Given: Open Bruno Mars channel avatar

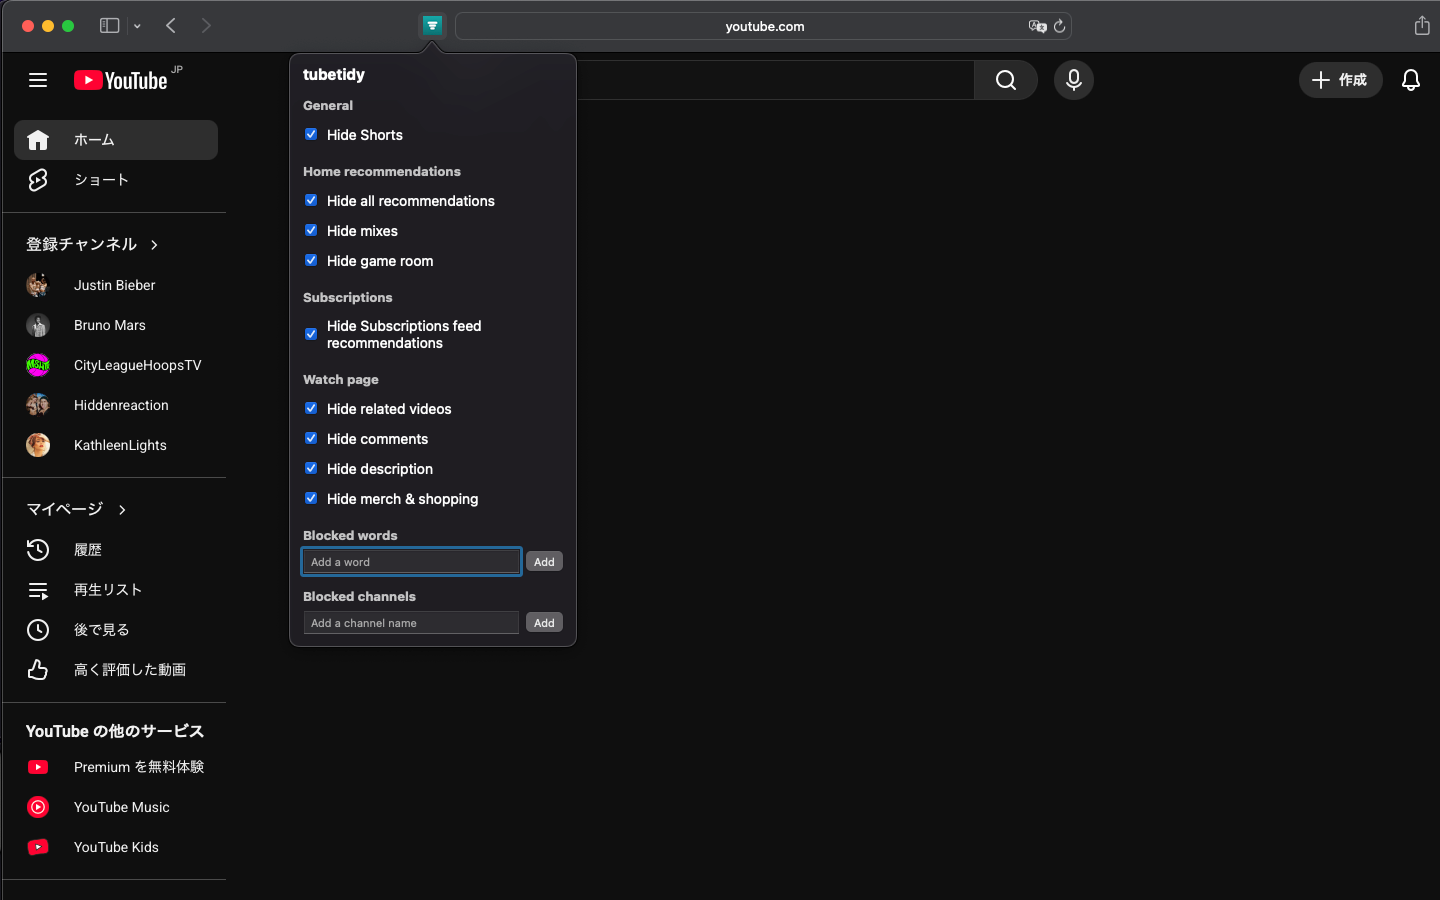Looking at the screenshot, I should pos(38,325).
